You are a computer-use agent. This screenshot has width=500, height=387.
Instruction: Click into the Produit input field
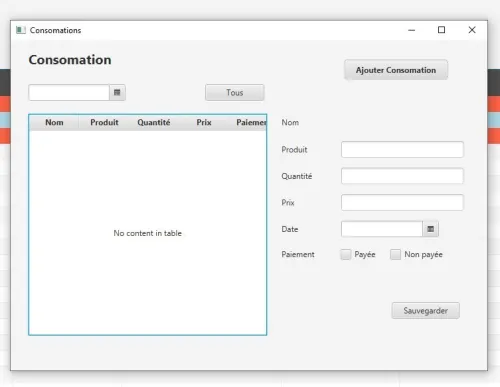402,149
